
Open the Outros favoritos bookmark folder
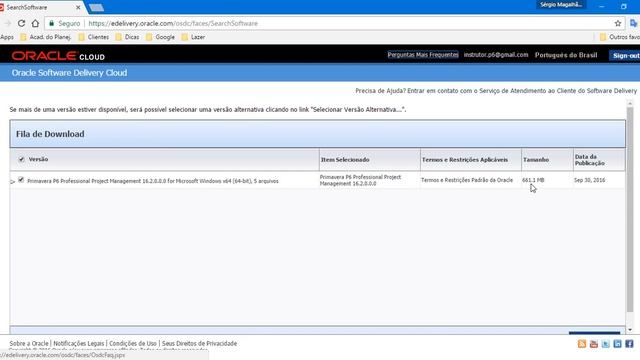[x=620, y=37]
